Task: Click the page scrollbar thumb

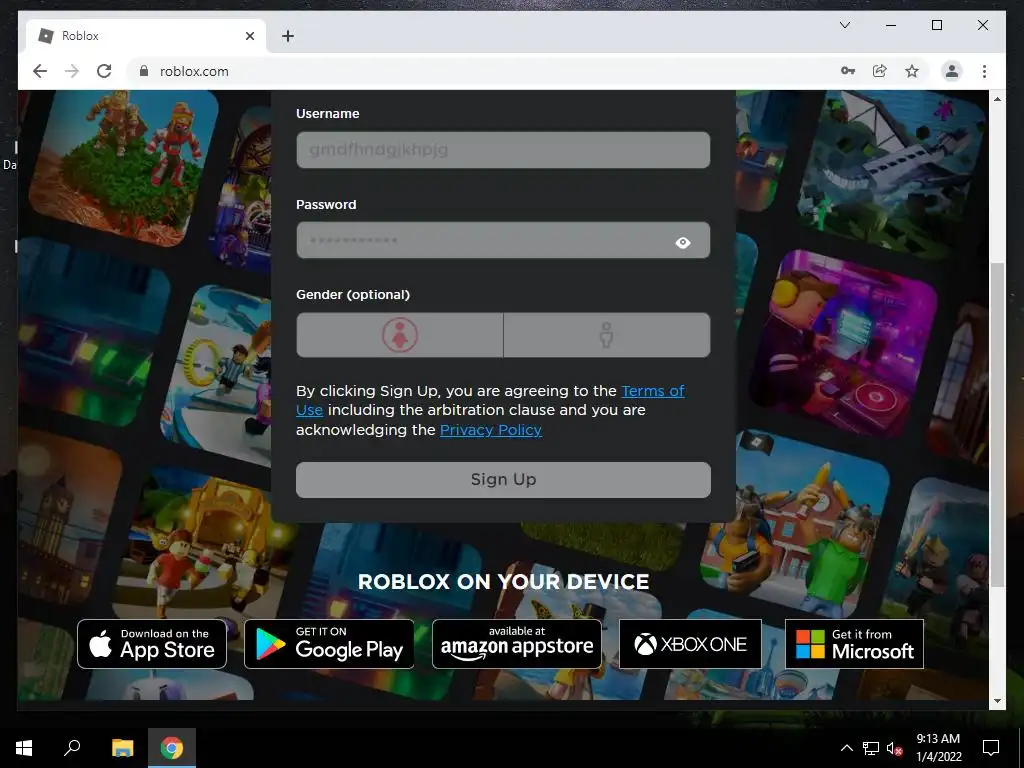Action: (x=997, y=424)
